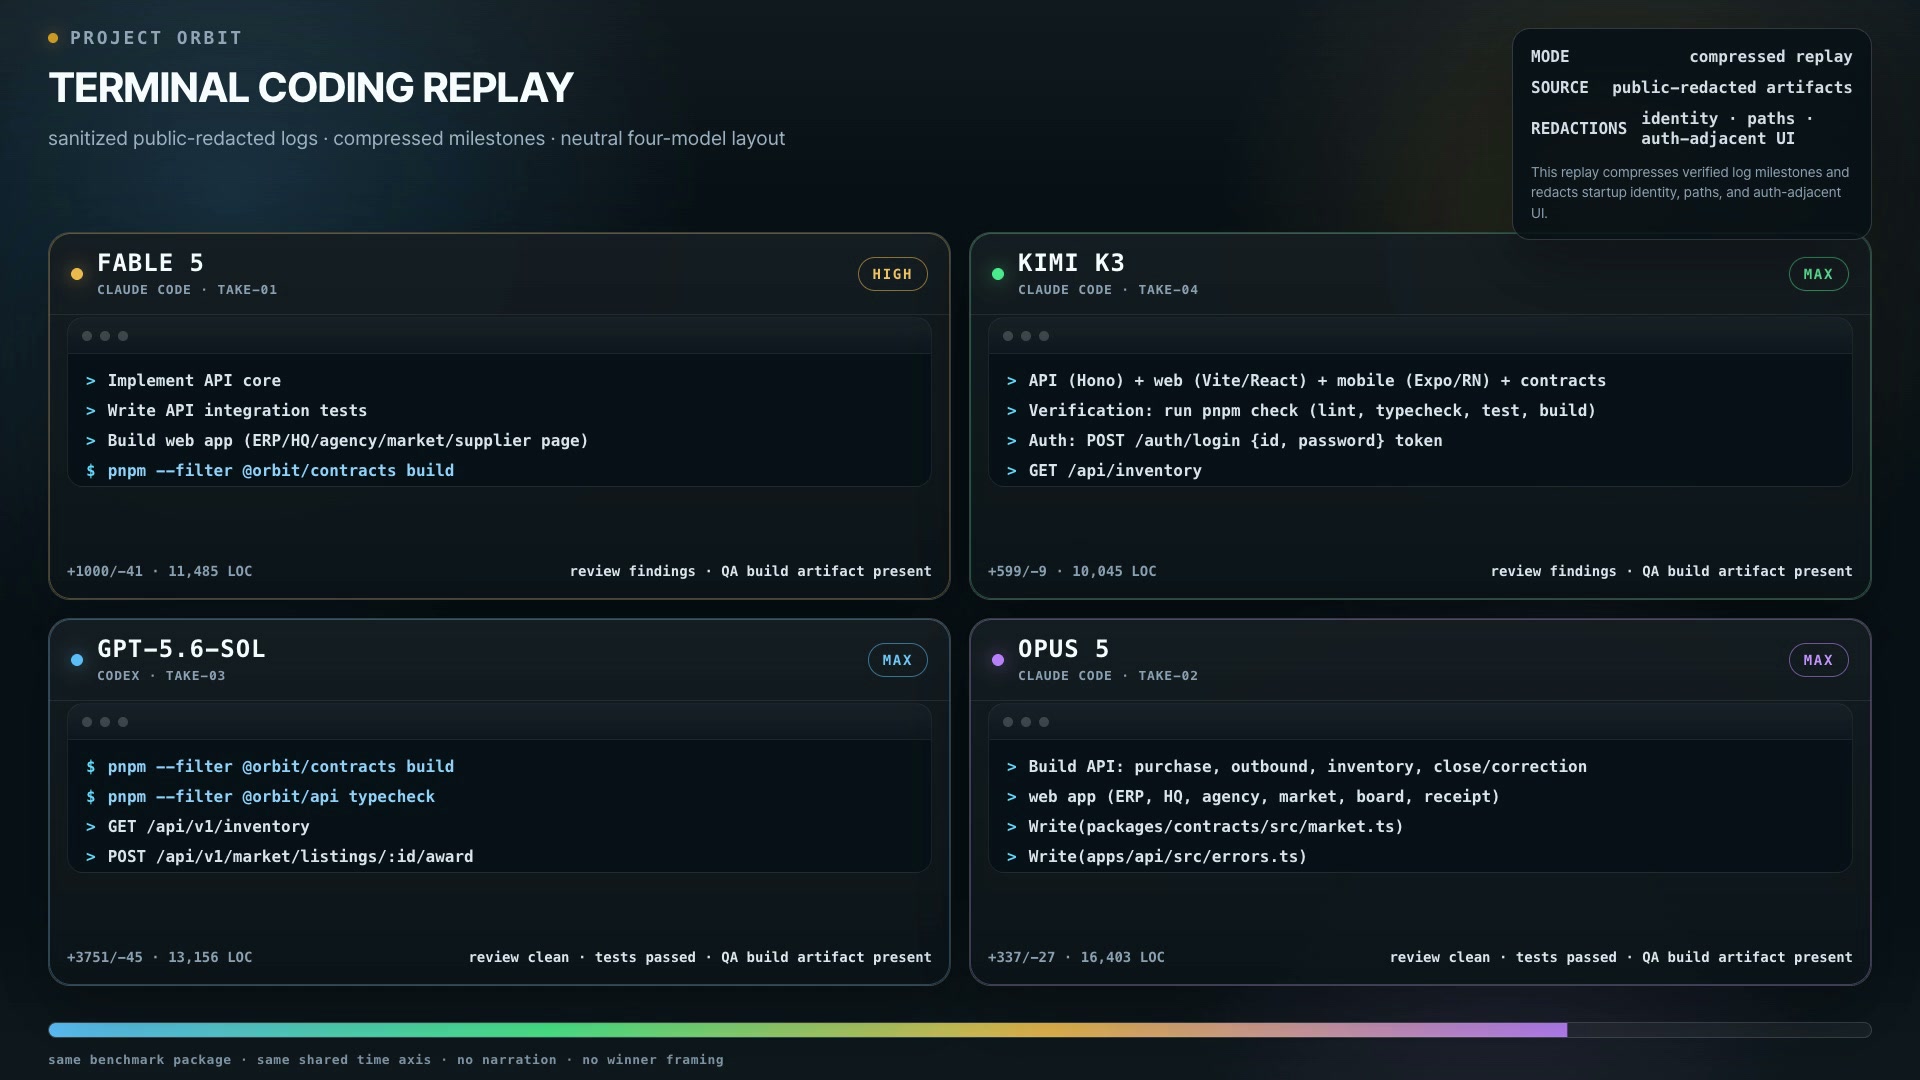Click the OPUS 5 terminal window dots
1920x1080 pixels.
coord(1026,722)
